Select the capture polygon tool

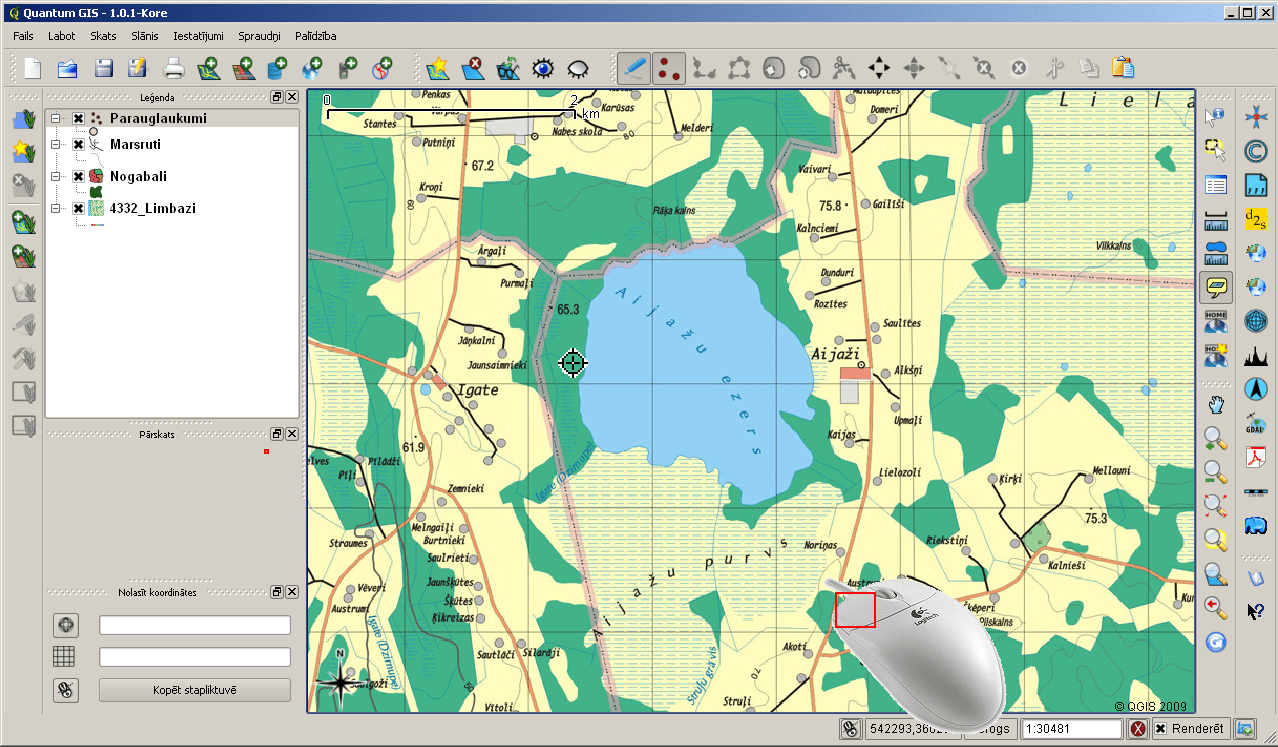(739, 68)
